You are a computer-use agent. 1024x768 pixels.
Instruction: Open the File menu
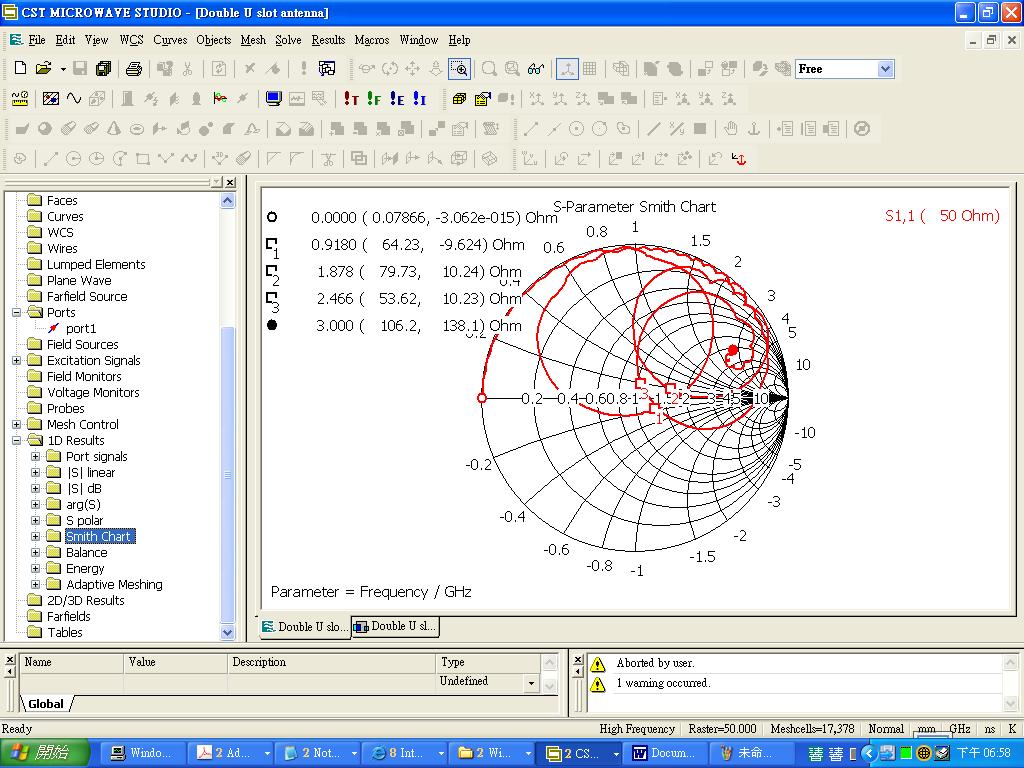click(x=37, y=40)
